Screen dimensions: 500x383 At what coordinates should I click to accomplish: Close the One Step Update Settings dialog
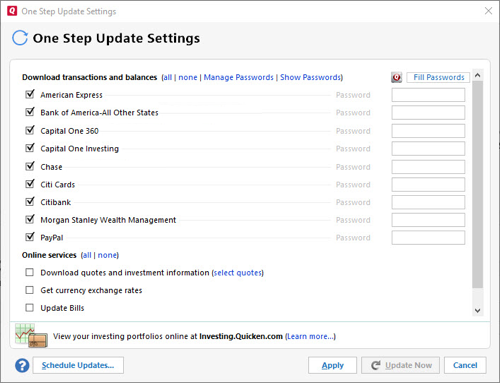[488, 11]
